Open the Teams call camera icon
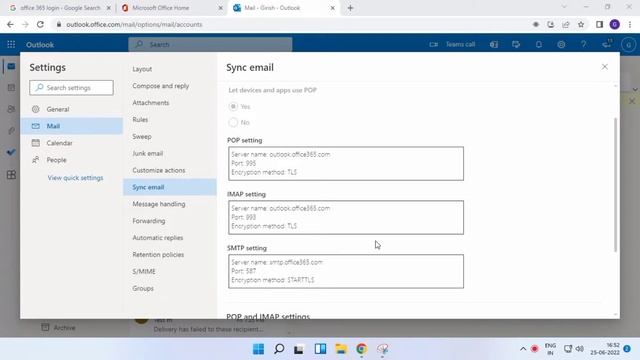This screenshot has height=360, width=640. 433,44
